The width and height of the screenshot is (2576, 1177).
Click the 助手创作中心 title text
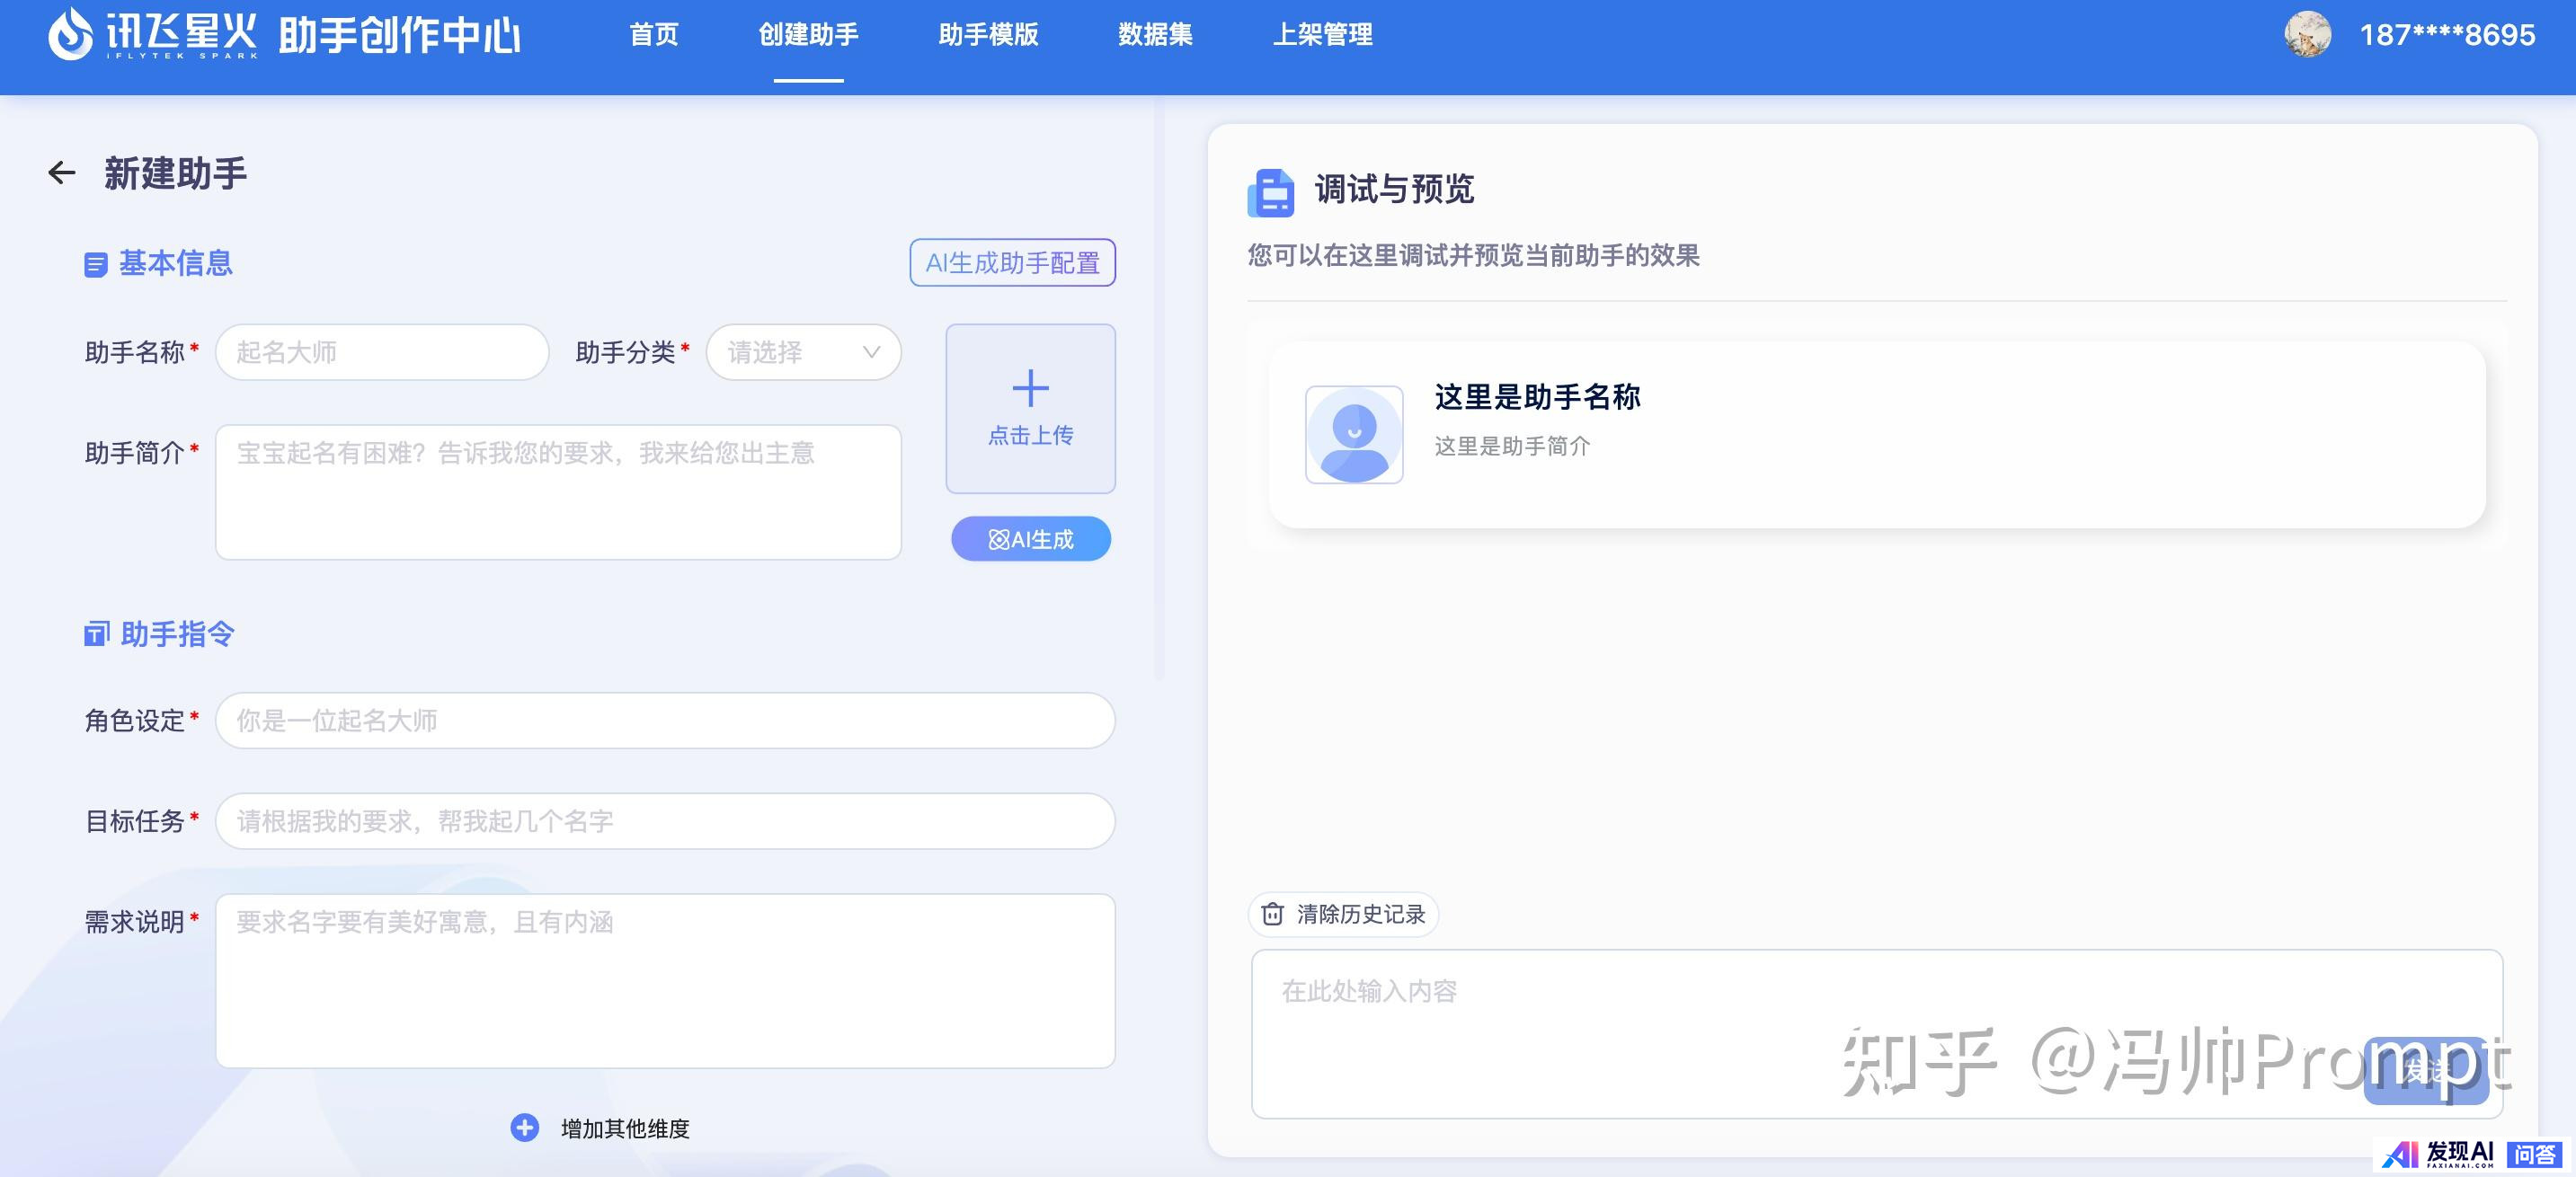point(399,35)
